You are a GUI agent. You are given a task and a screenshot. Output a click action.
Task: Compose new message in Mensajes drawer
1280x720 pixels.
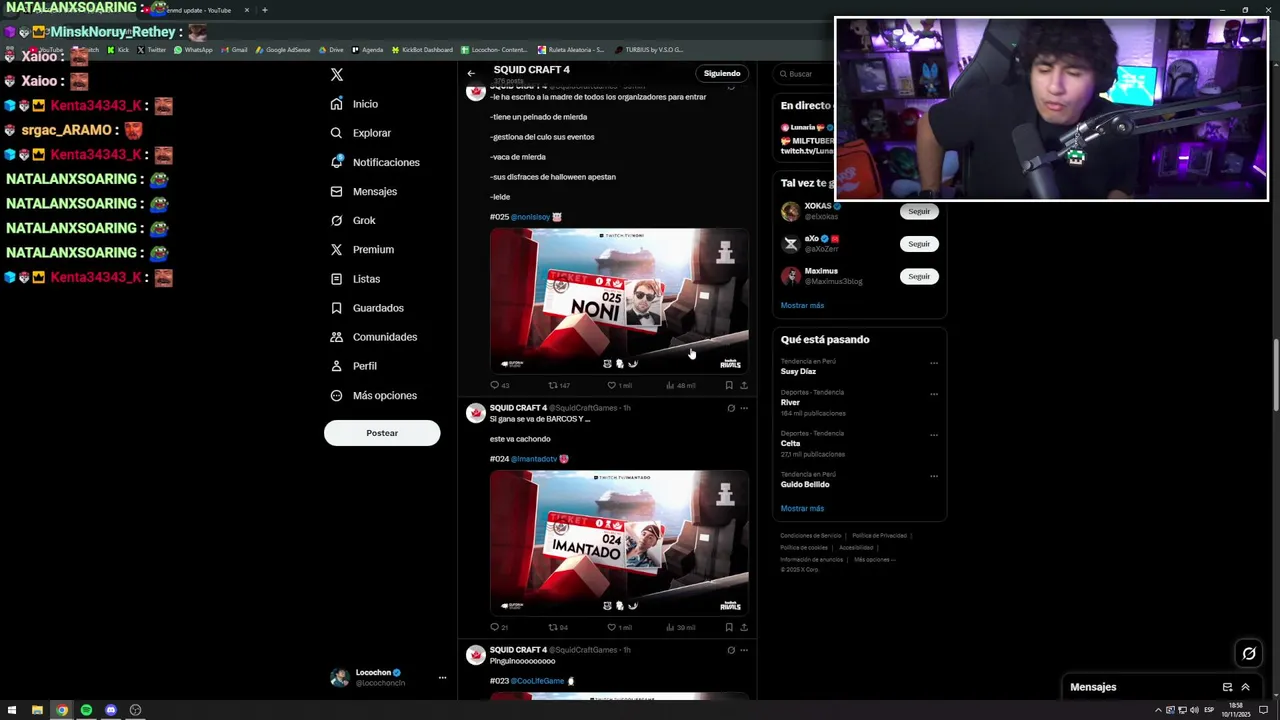pos(1227,687)
